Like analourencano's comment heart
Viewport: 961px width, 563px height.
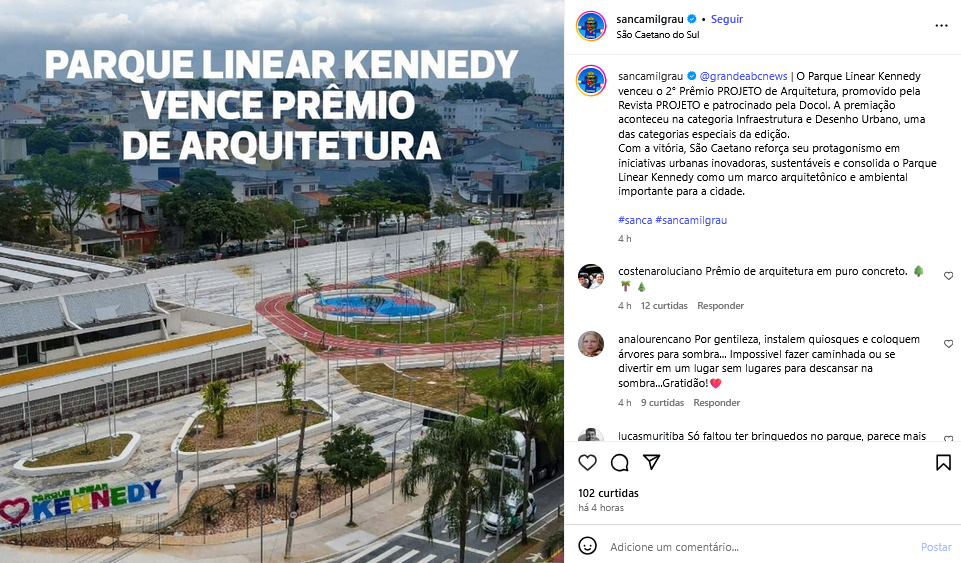pyautogui.click(x=948, y=344)
